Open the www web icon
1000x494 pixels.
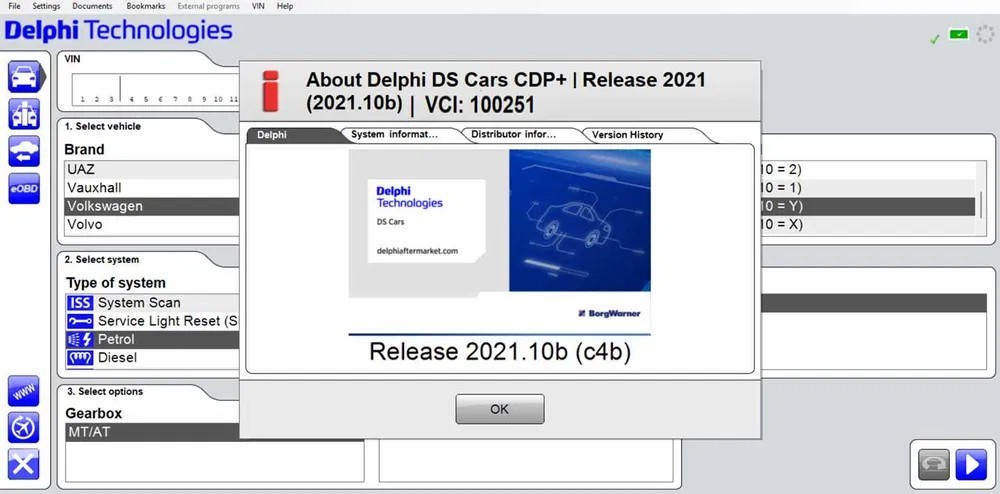point(24,391)
